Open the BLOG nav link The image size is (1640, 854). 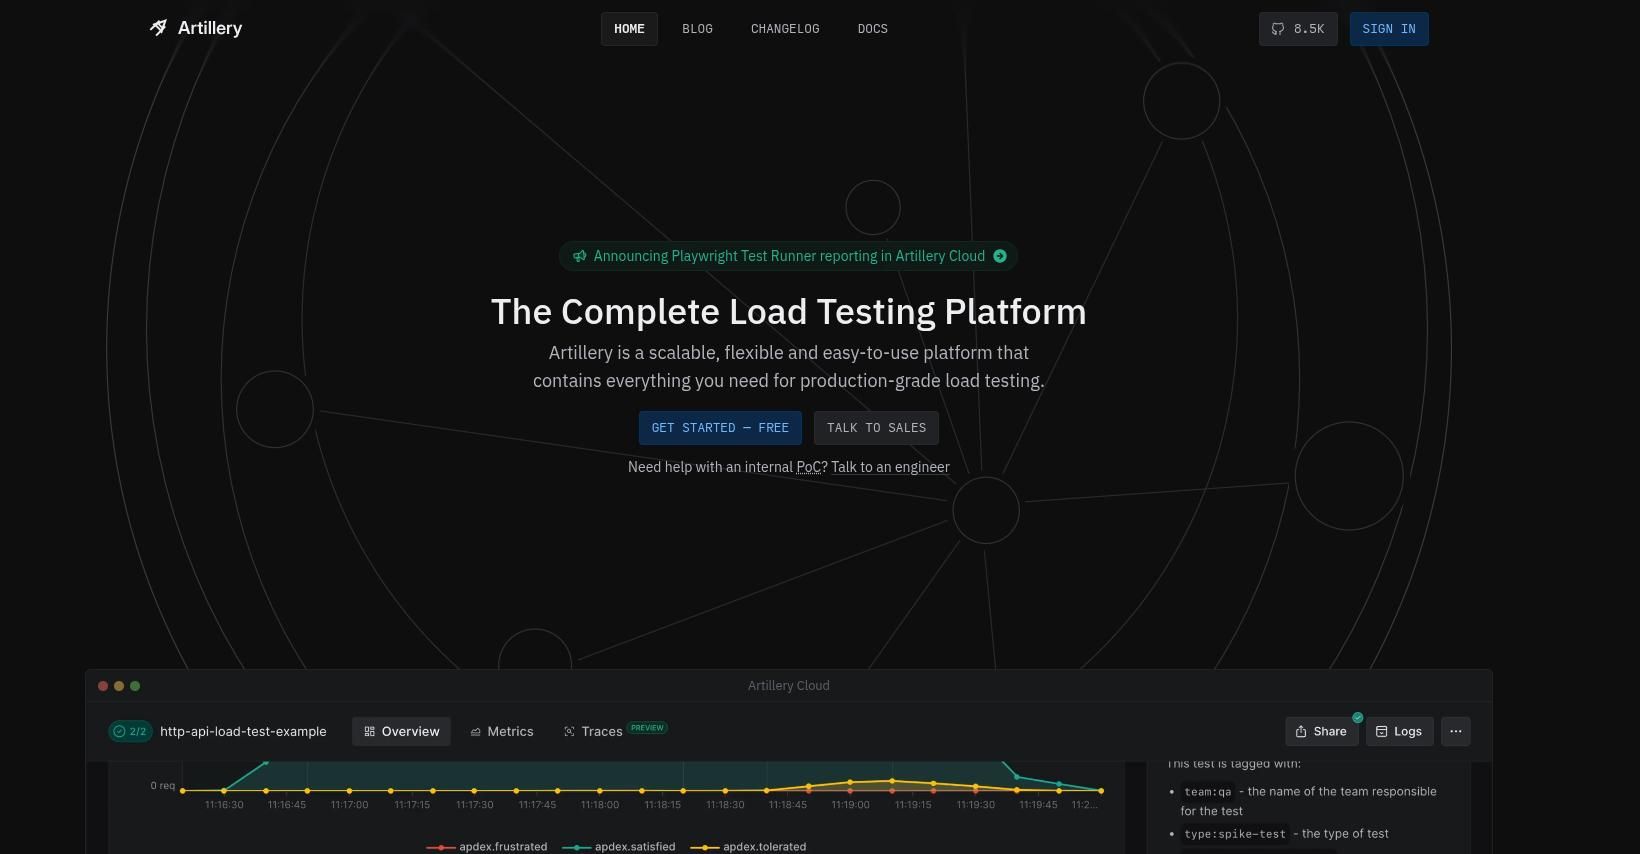coord(697,29)
